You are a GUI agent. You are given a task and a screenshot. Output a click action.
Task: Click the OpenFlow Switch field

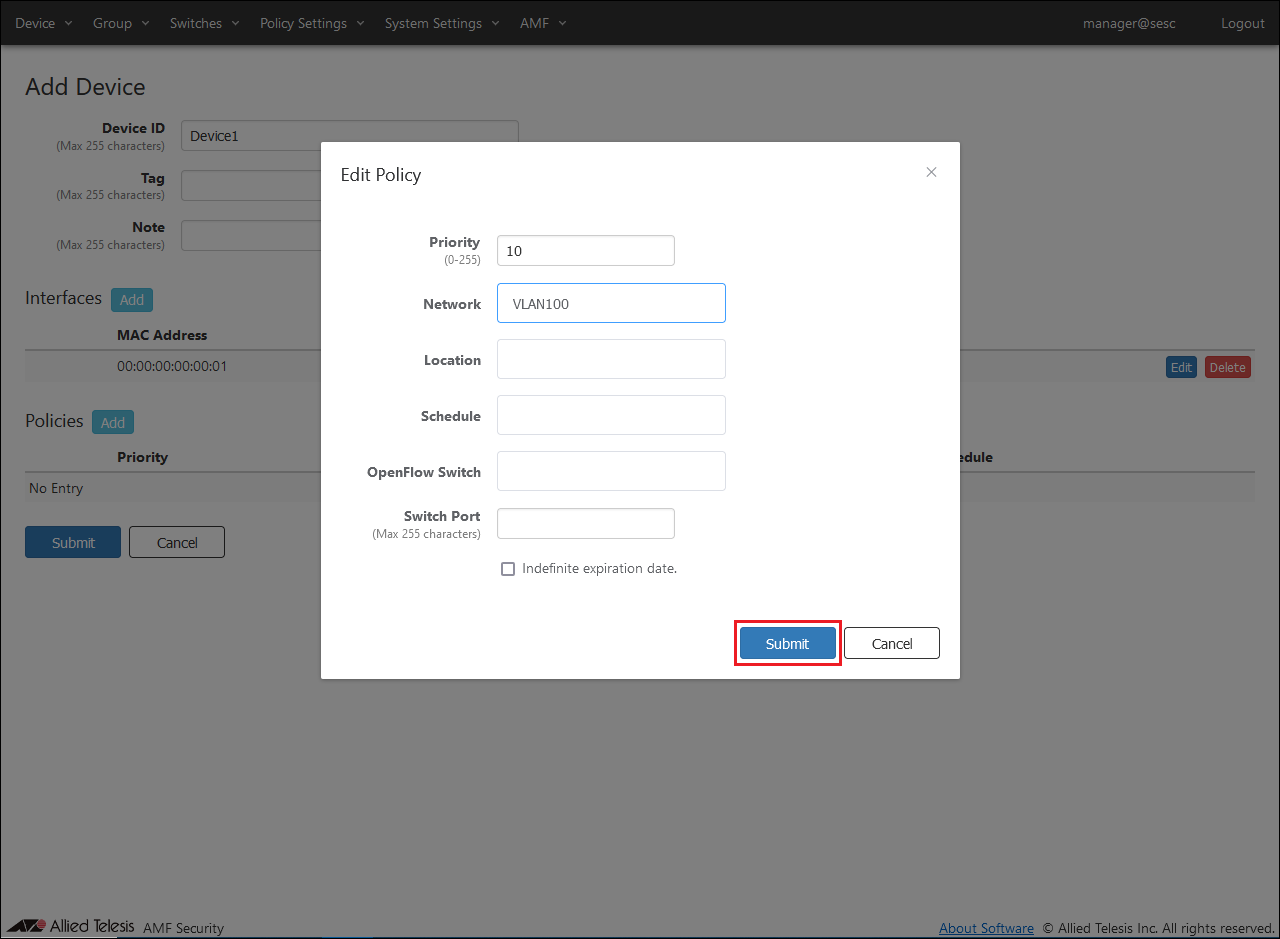pyautogui.click(x=610, y=471)
